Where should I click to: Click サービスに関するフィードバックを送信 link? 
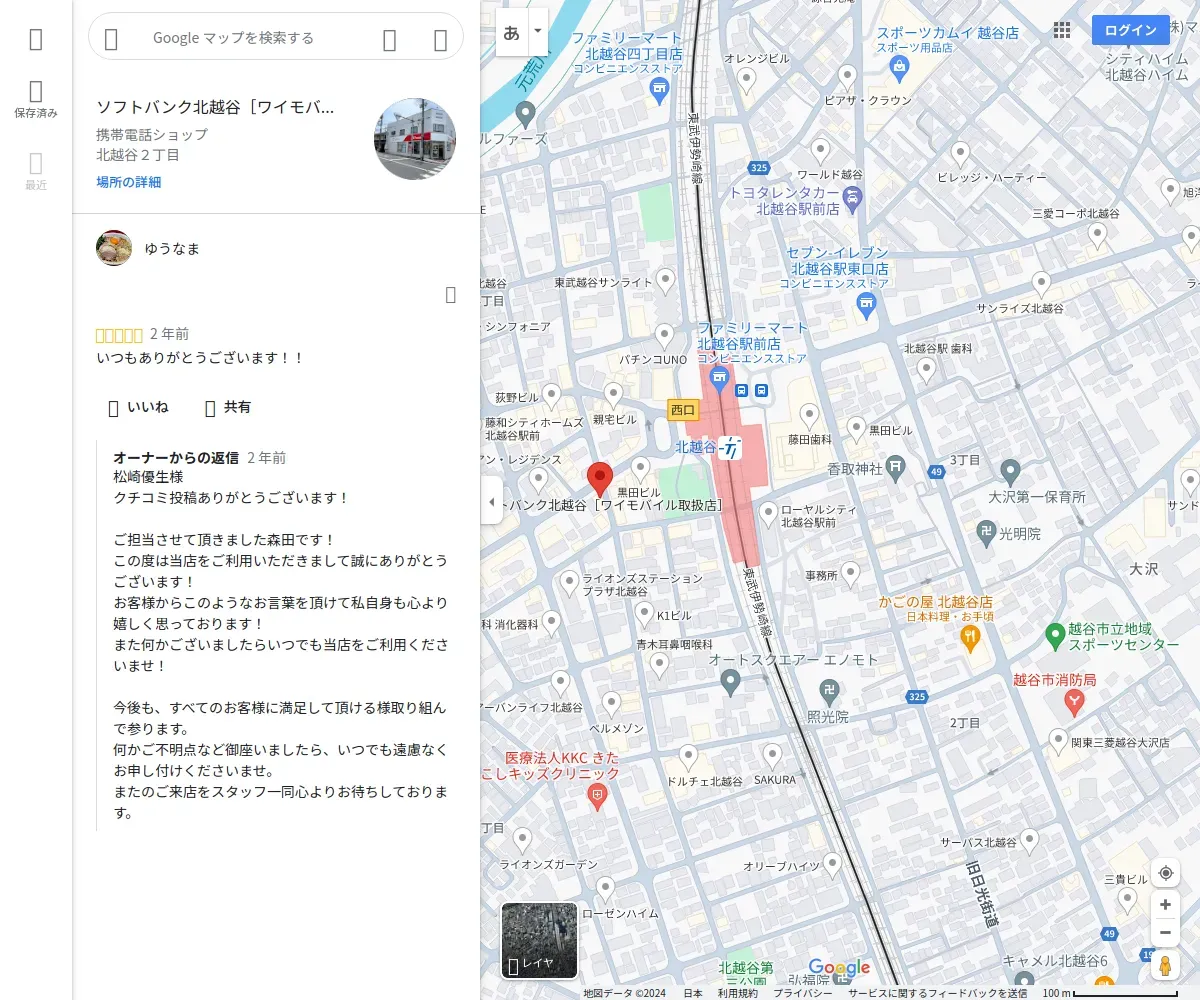tap(938, 993)
